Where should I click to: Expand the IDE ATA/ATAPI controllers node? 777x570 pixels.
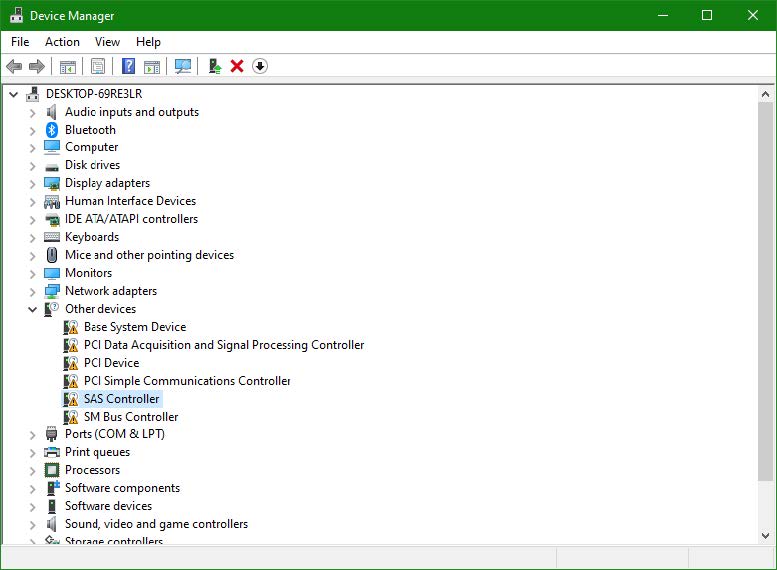click(33, 220)
